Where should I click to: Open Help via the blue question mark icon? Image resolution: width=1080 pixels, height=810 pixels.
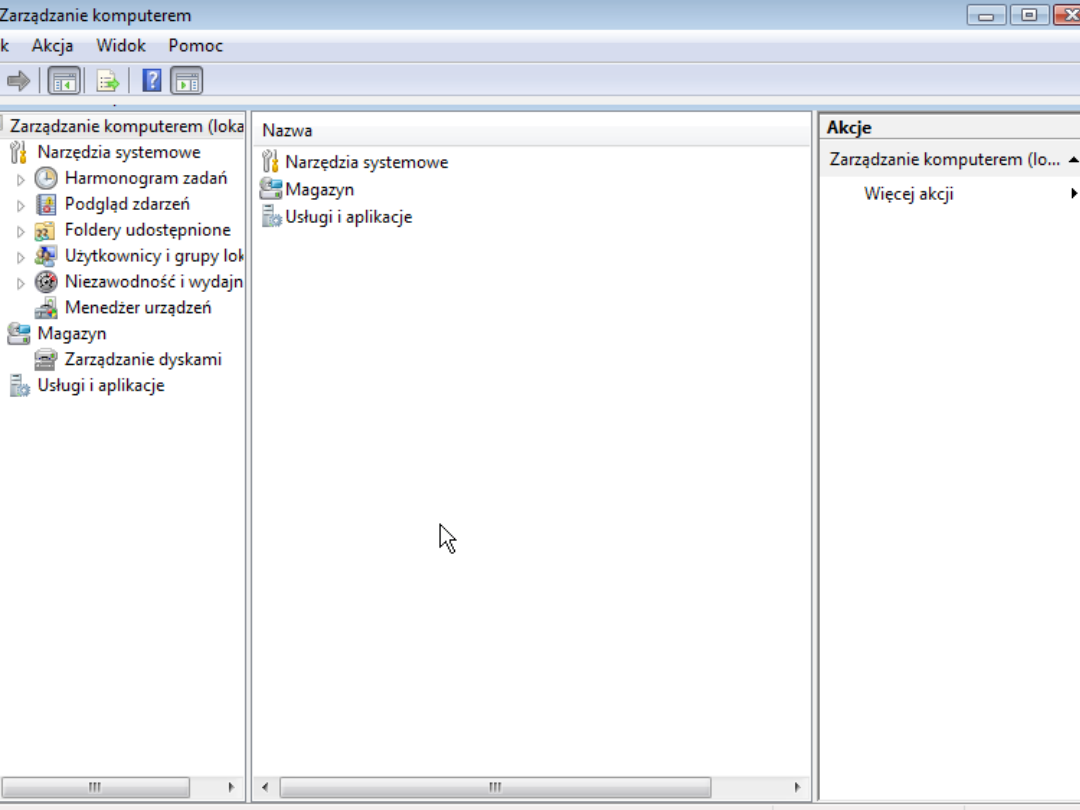(152, 81)
